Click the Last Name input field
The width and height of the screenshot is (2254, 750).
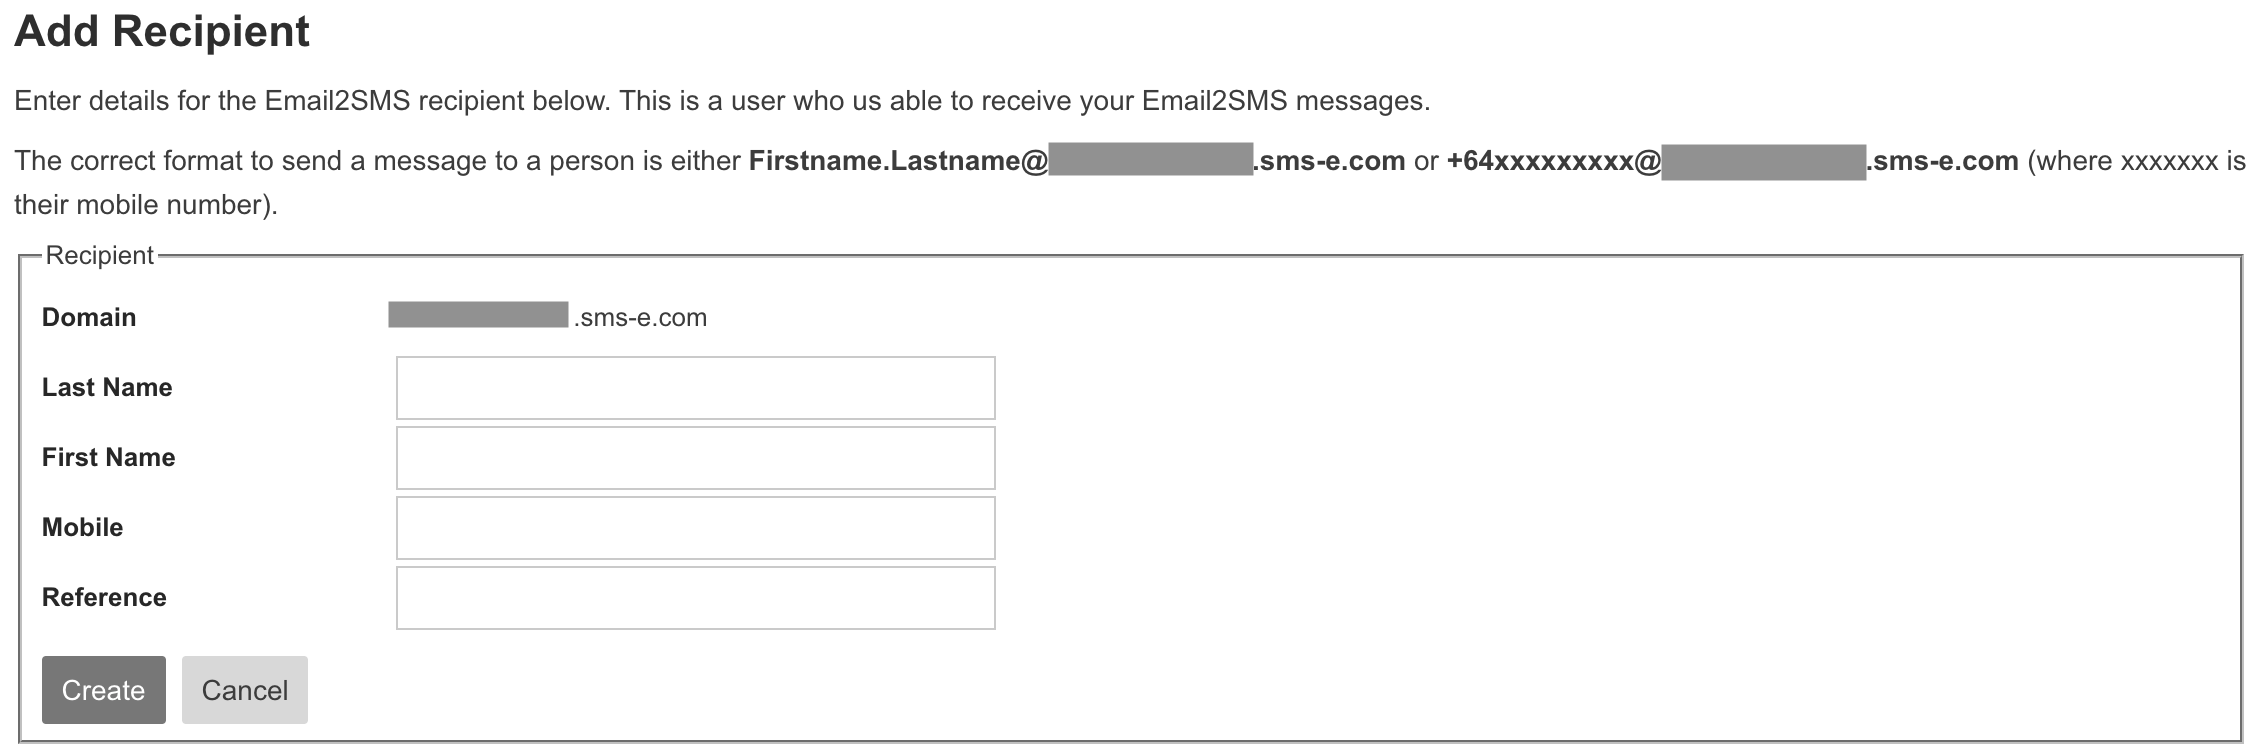tap(695, 388)
